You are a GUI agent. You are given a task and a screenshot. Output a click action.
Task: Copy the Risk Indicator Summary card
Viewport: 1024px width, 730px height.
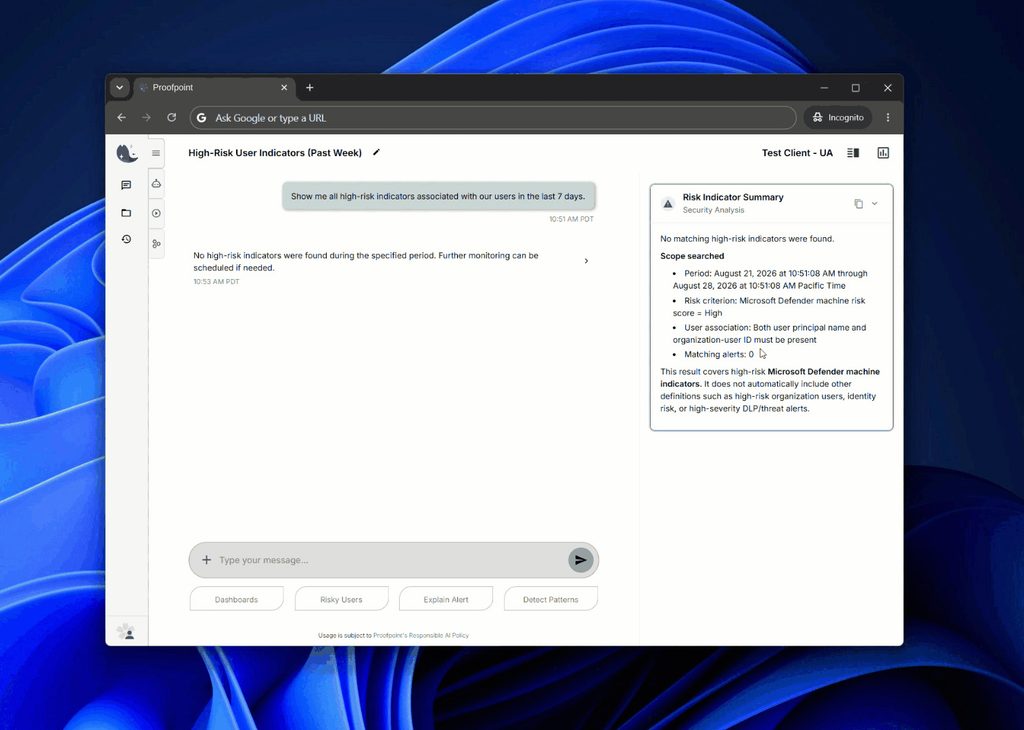pos(858,204)
